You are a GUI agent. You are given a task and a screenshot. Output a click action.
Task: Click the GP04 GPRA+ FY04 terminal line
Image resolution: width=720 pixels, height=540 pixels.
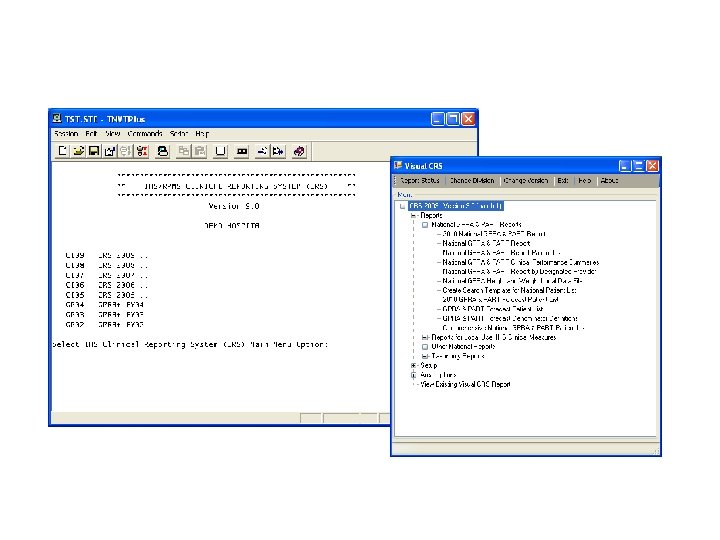105,305
